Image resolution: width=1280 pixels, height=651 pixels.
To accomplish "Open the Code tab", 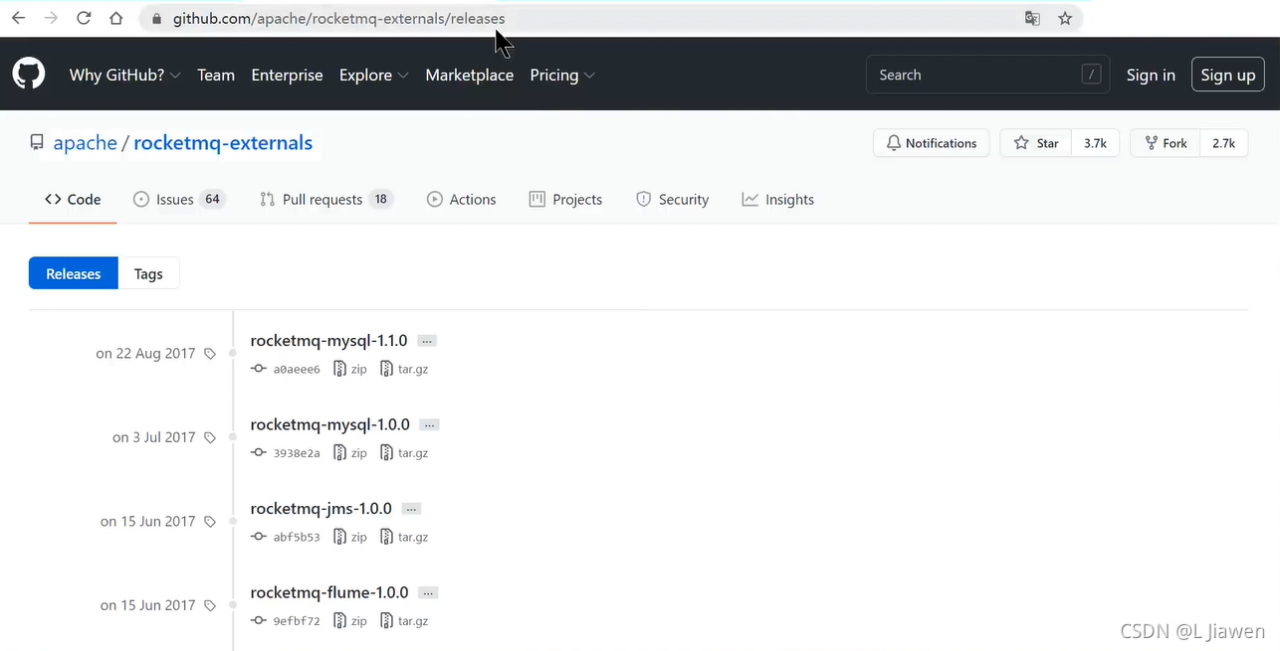I will point(73,200).
